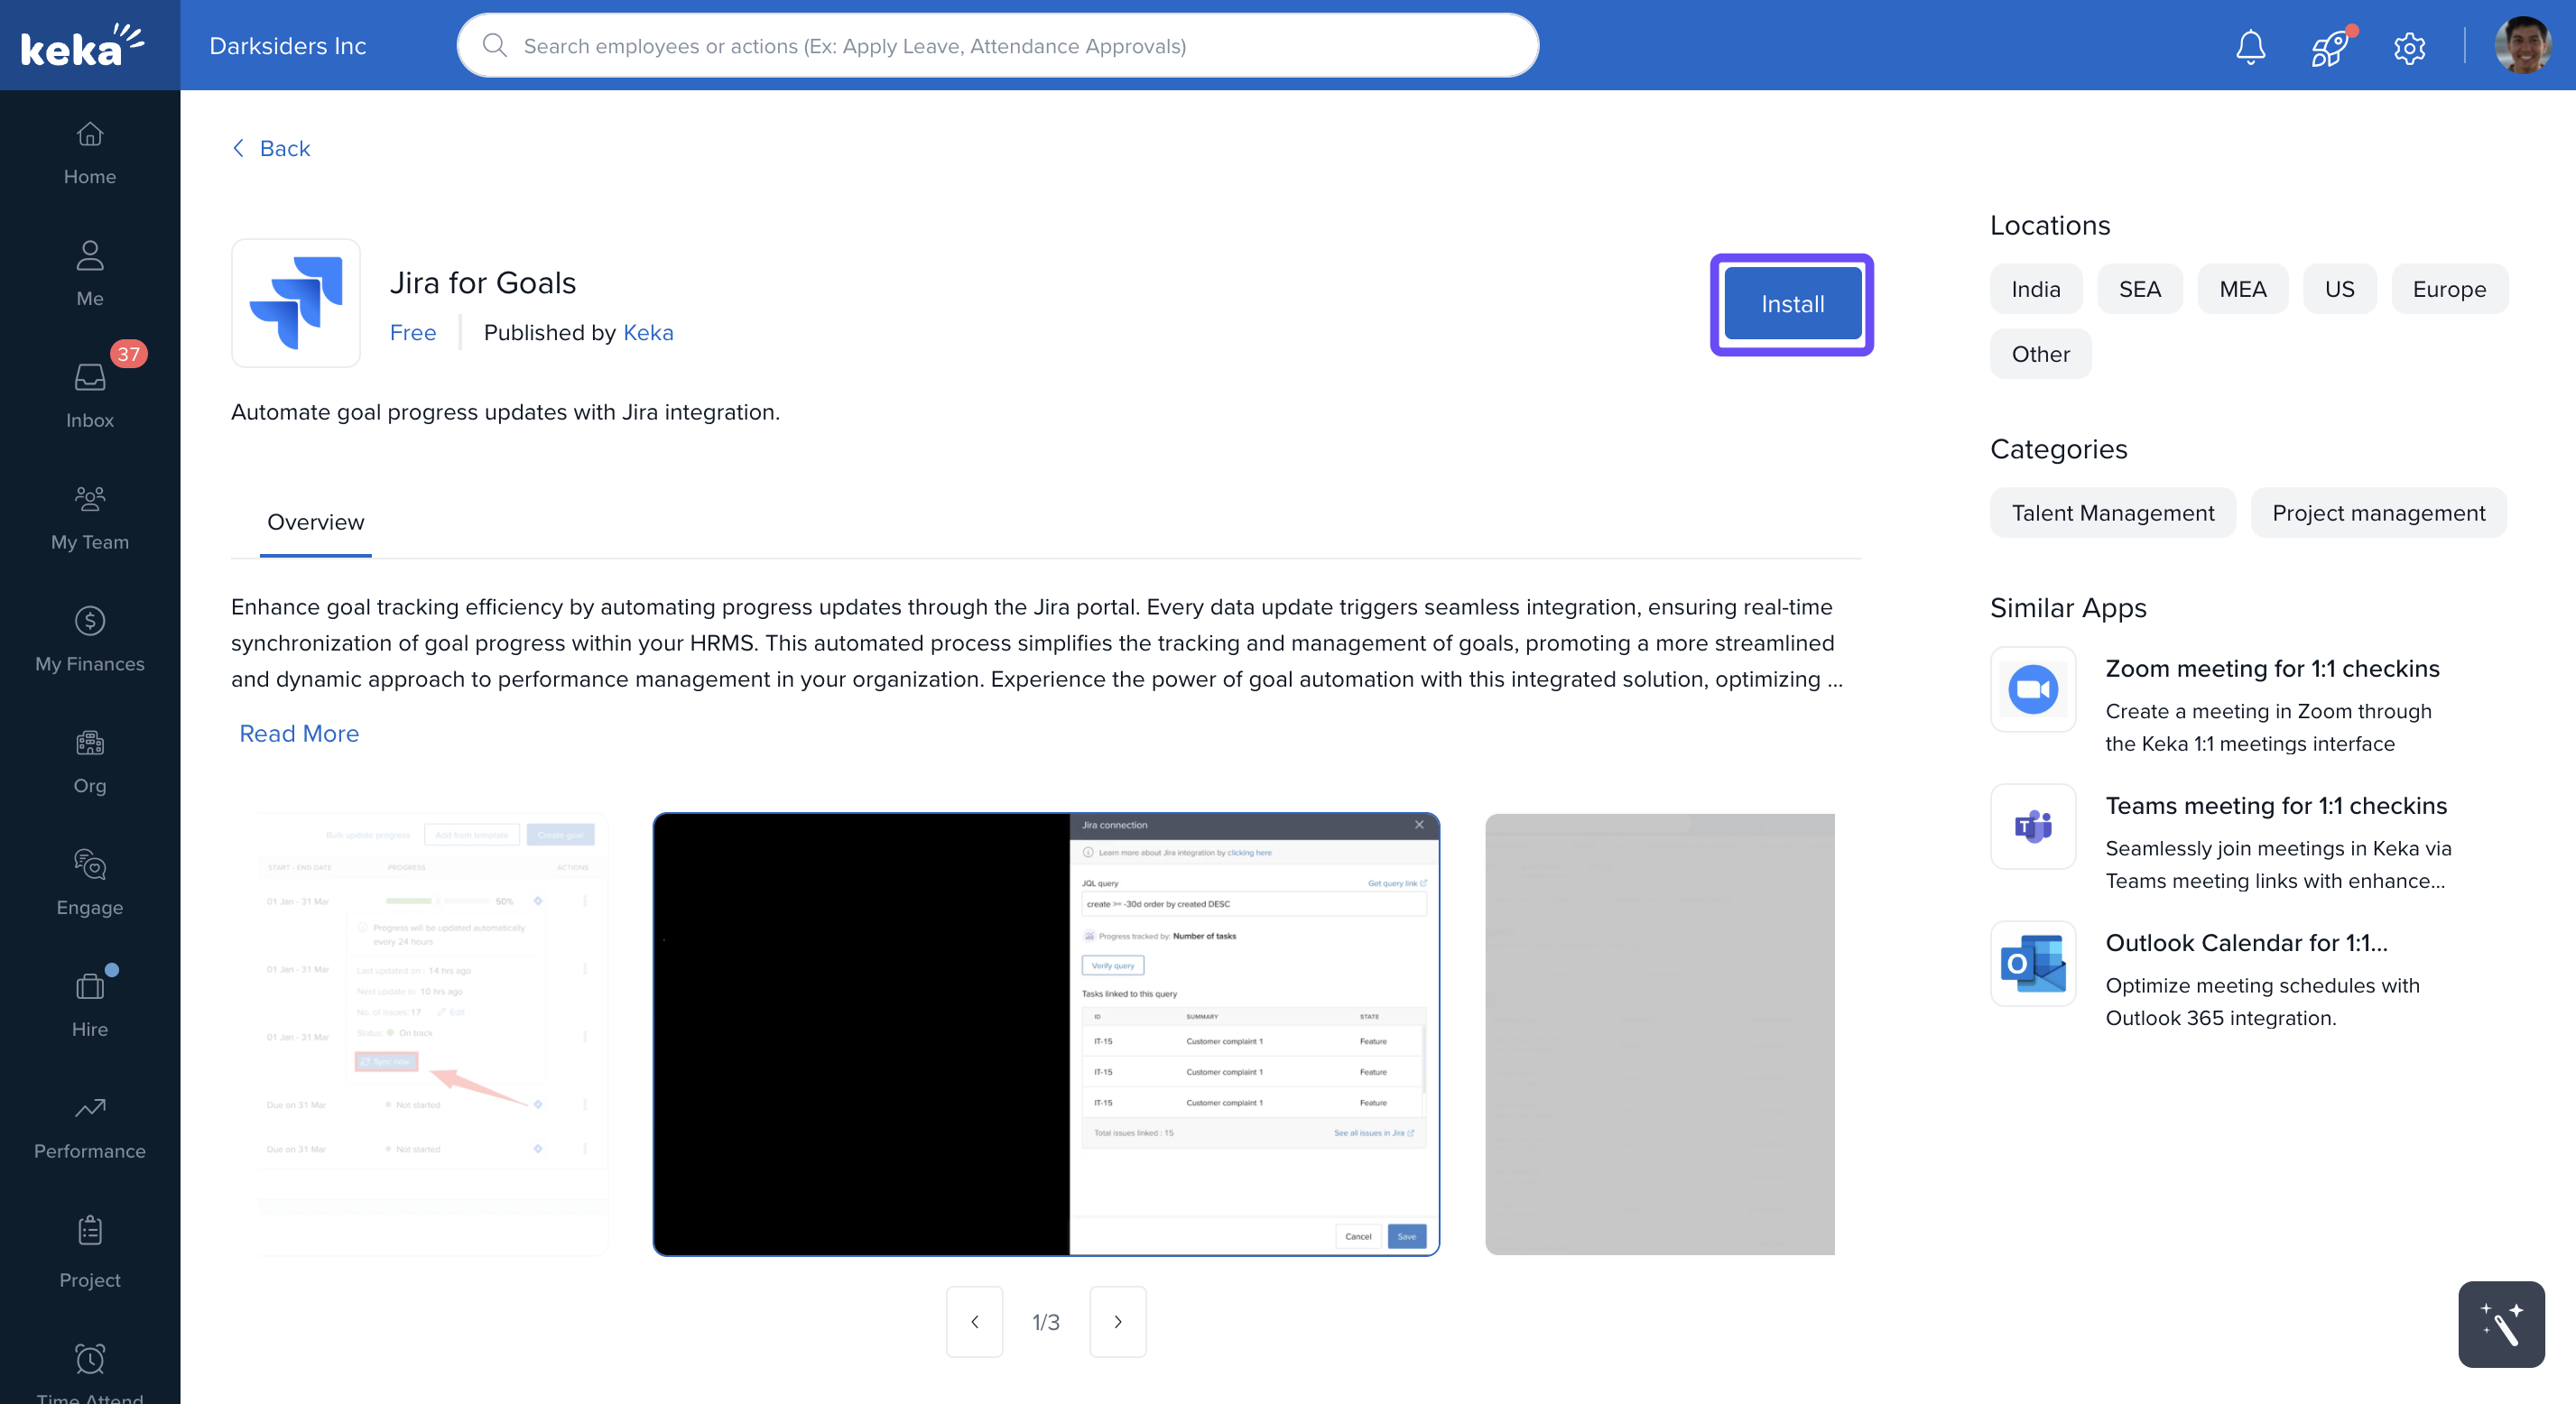Screen dimensions: 2576x1404
Task: Go to next carousel screenshot
Action: (1117, 1321)
